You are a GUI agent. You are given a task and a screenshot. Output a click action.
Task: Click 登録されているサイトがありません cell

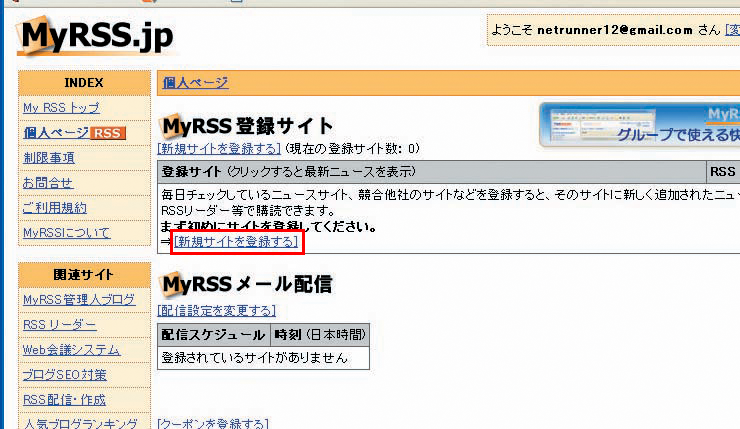(x=263, y=358)
